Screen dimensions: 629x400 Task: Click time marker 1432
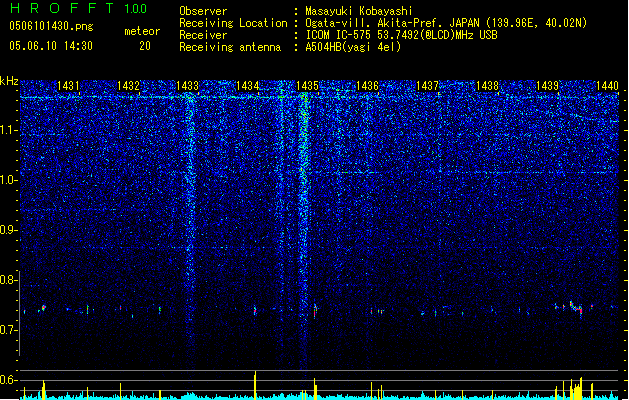coord(128,86)
